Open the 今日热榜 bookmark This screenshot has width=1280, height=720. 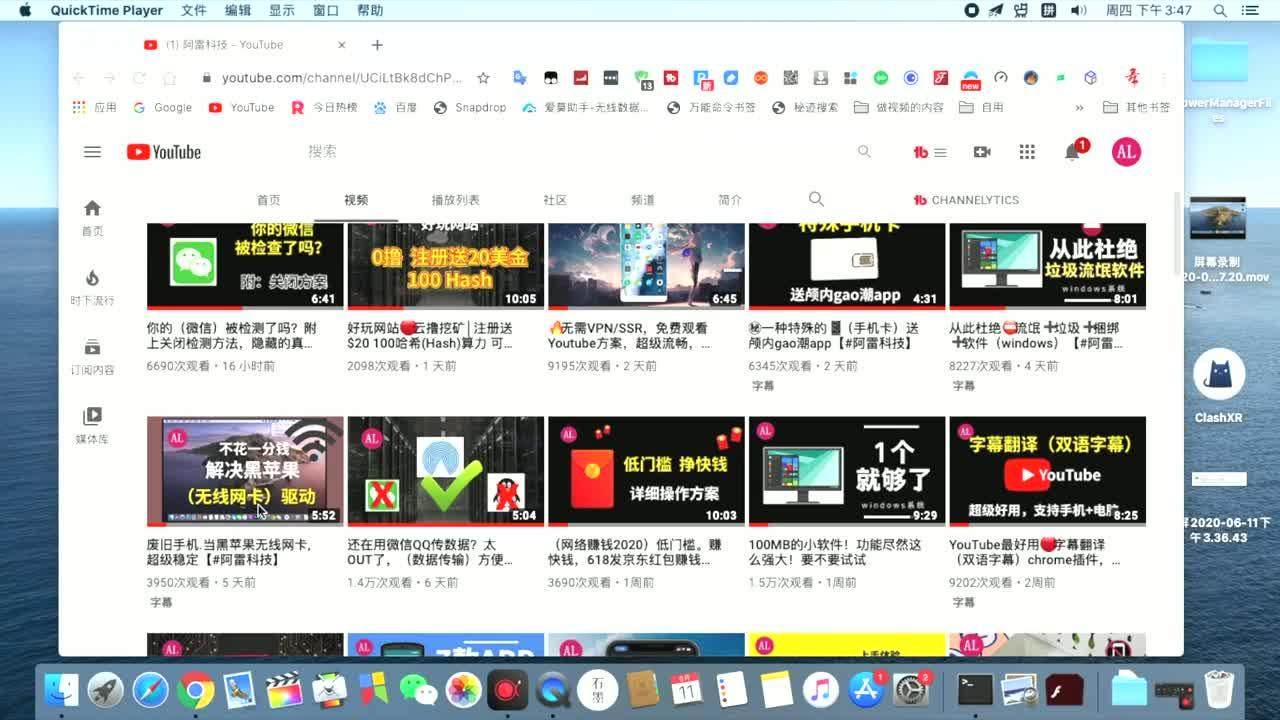[324, 107]
